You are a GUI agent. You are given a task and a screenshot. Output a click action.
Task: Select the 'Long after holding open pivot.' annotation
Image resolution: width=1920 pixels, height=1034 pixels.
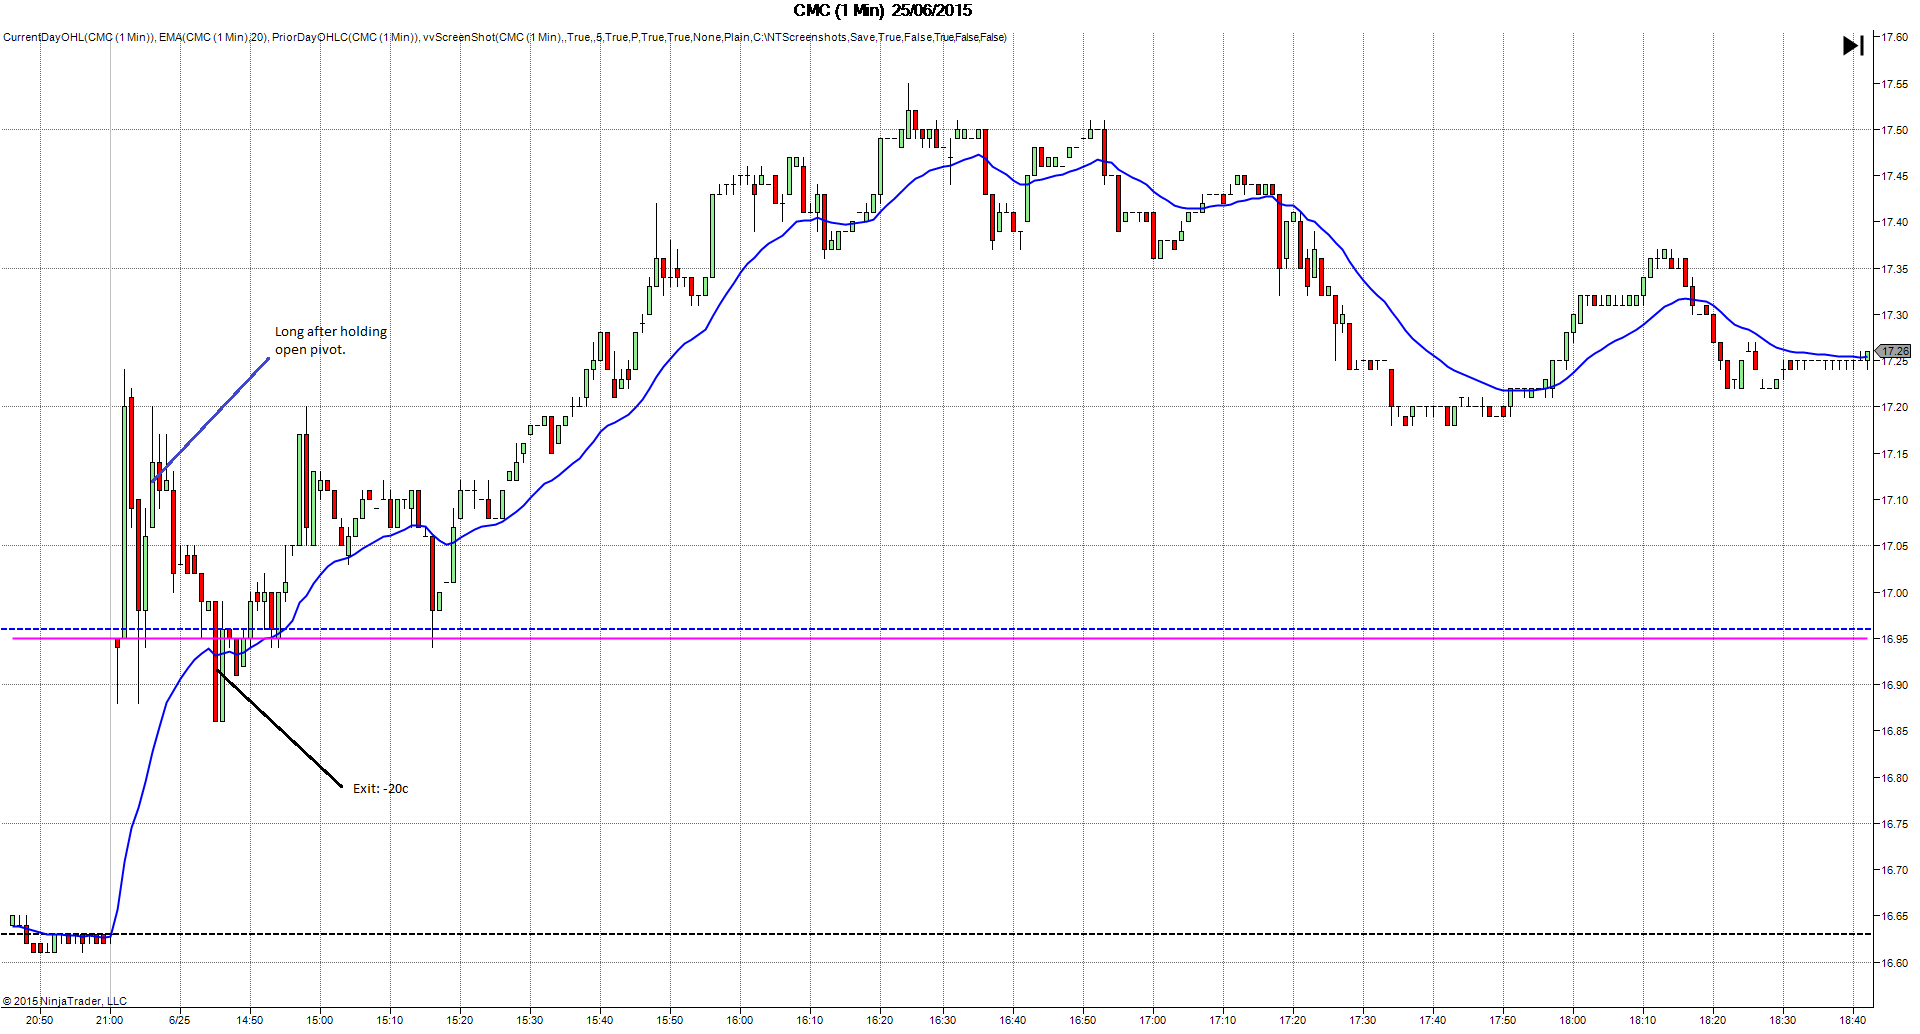pos(331,340)
